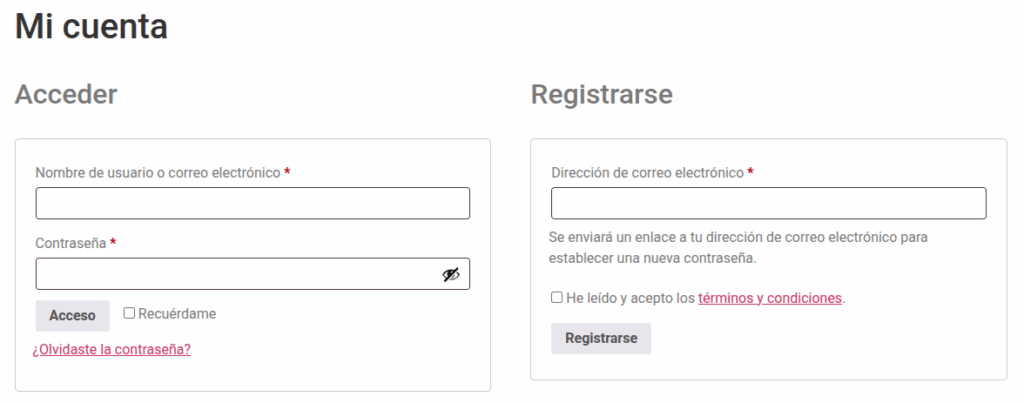This screenshot has height=403, width=1024.
Task: Click the 'Contraseña' field label
Action: pyautogui.click(x=70, y=243)
